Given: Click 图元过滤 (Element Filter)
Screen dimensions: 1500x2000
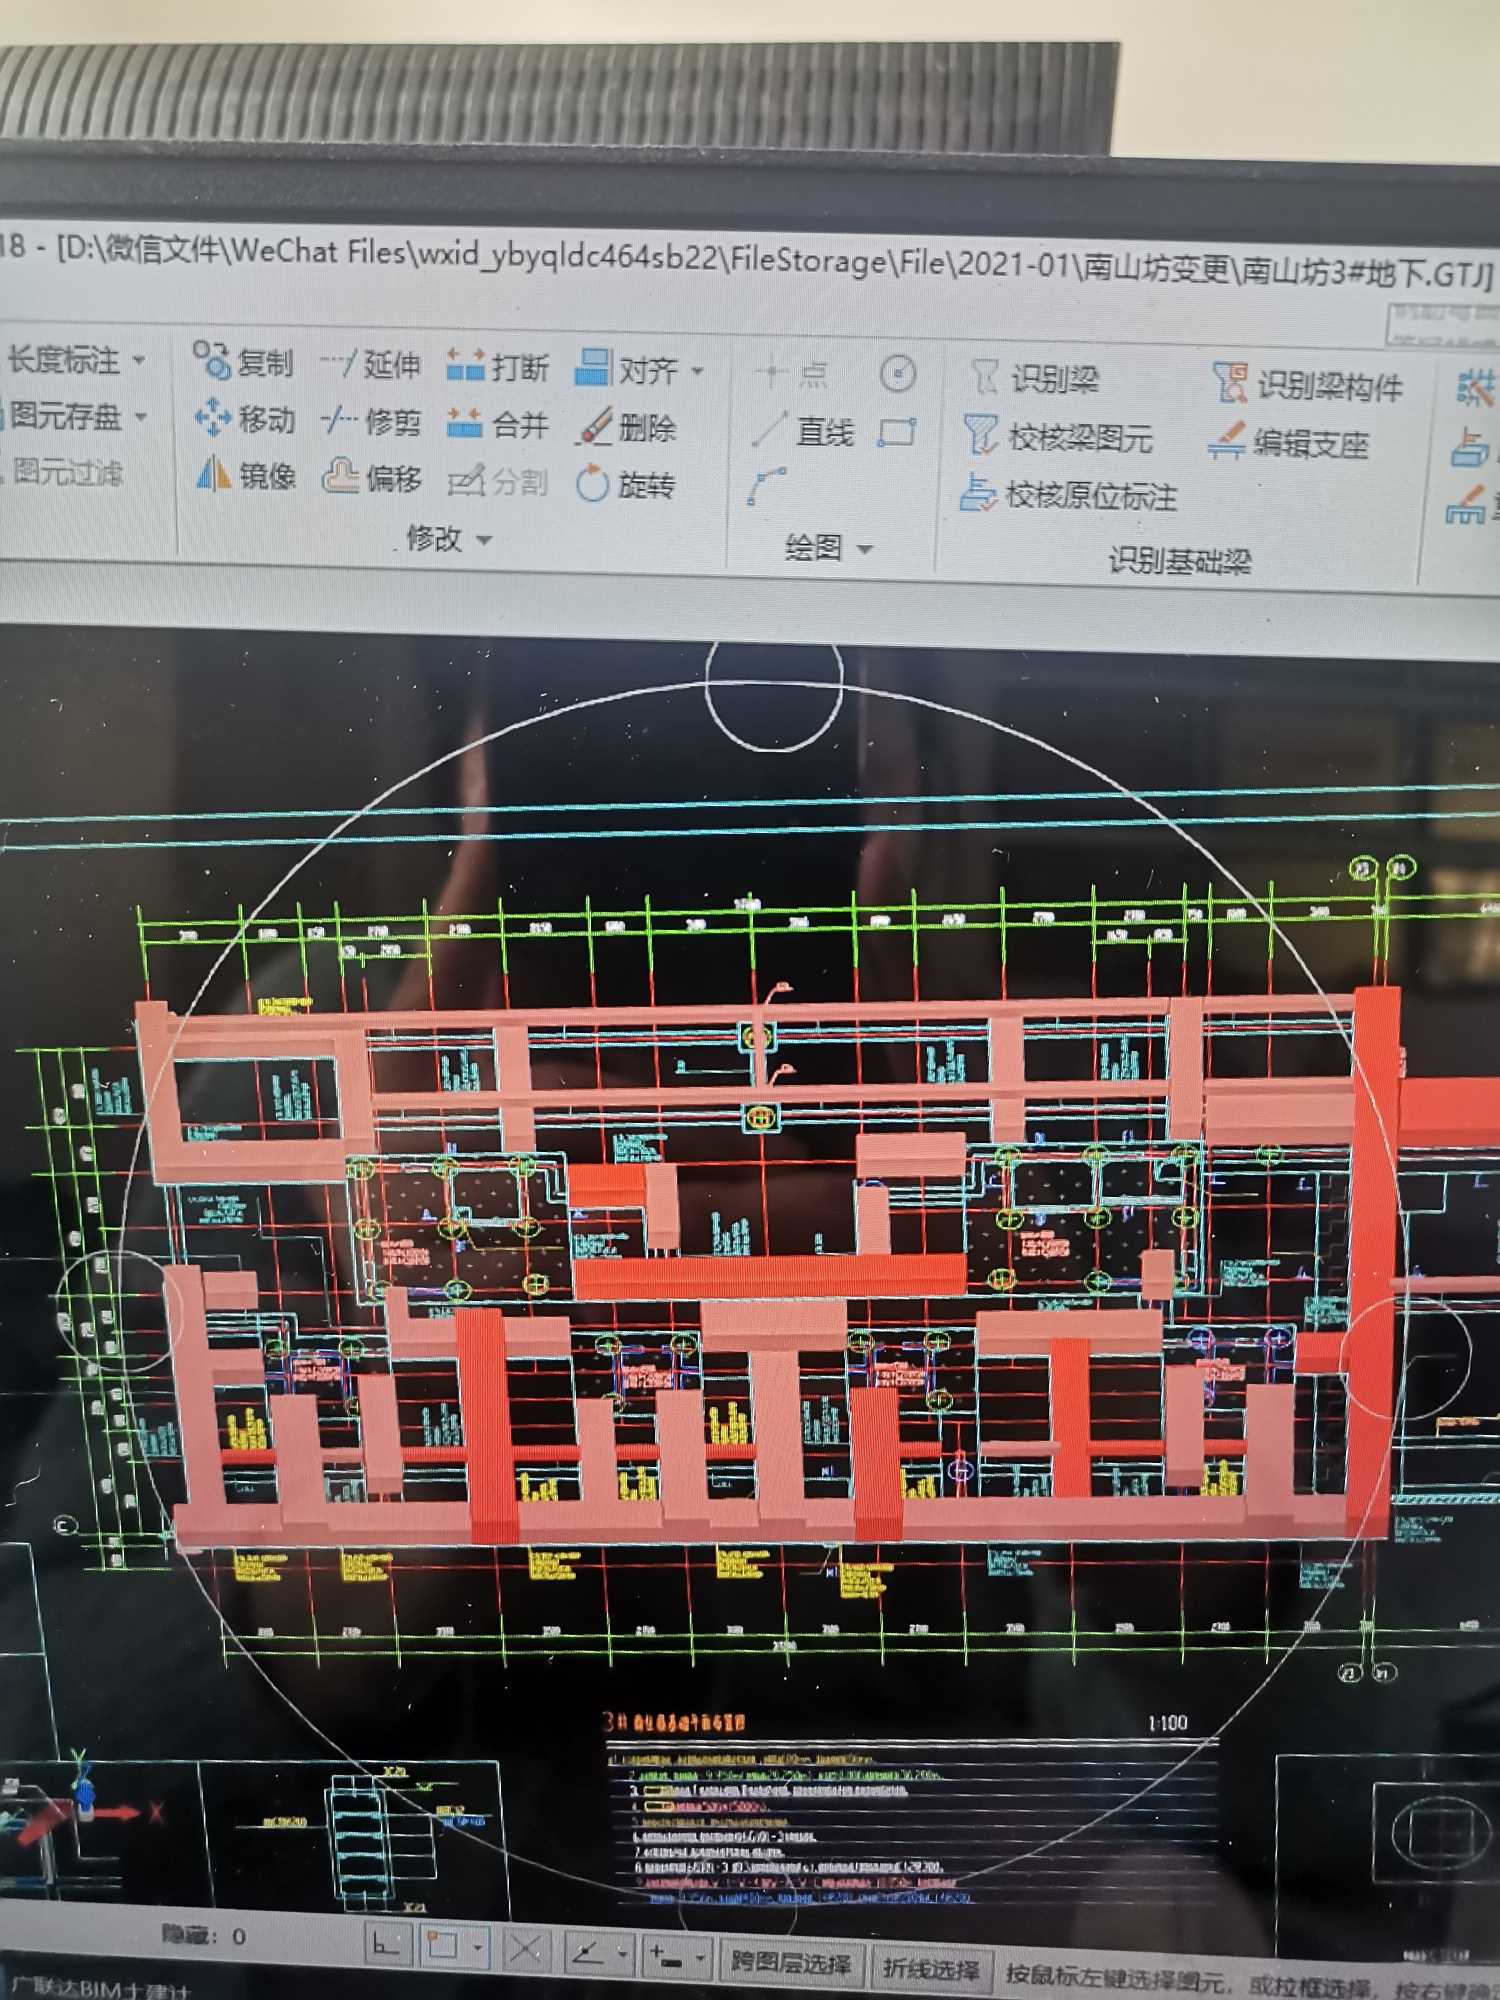Looking at the screenshot, I should (68, 470).
